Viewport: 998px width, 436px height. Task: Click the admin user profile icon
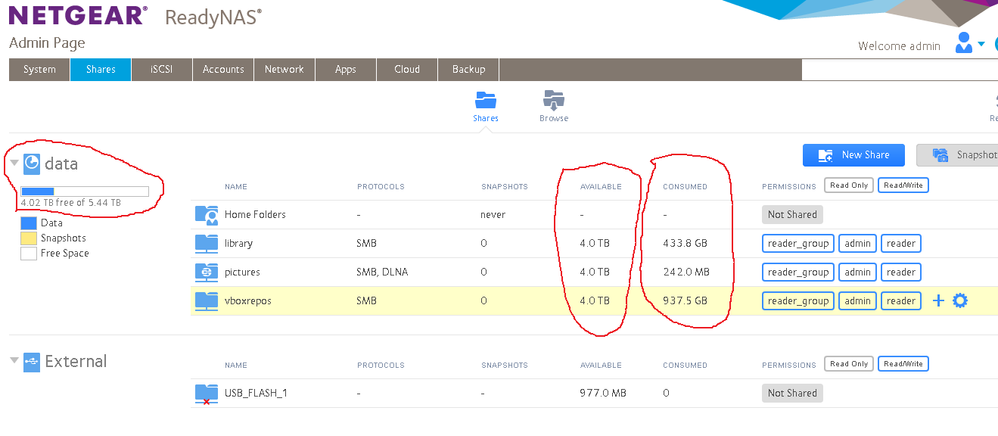click(x=964, y=43)
